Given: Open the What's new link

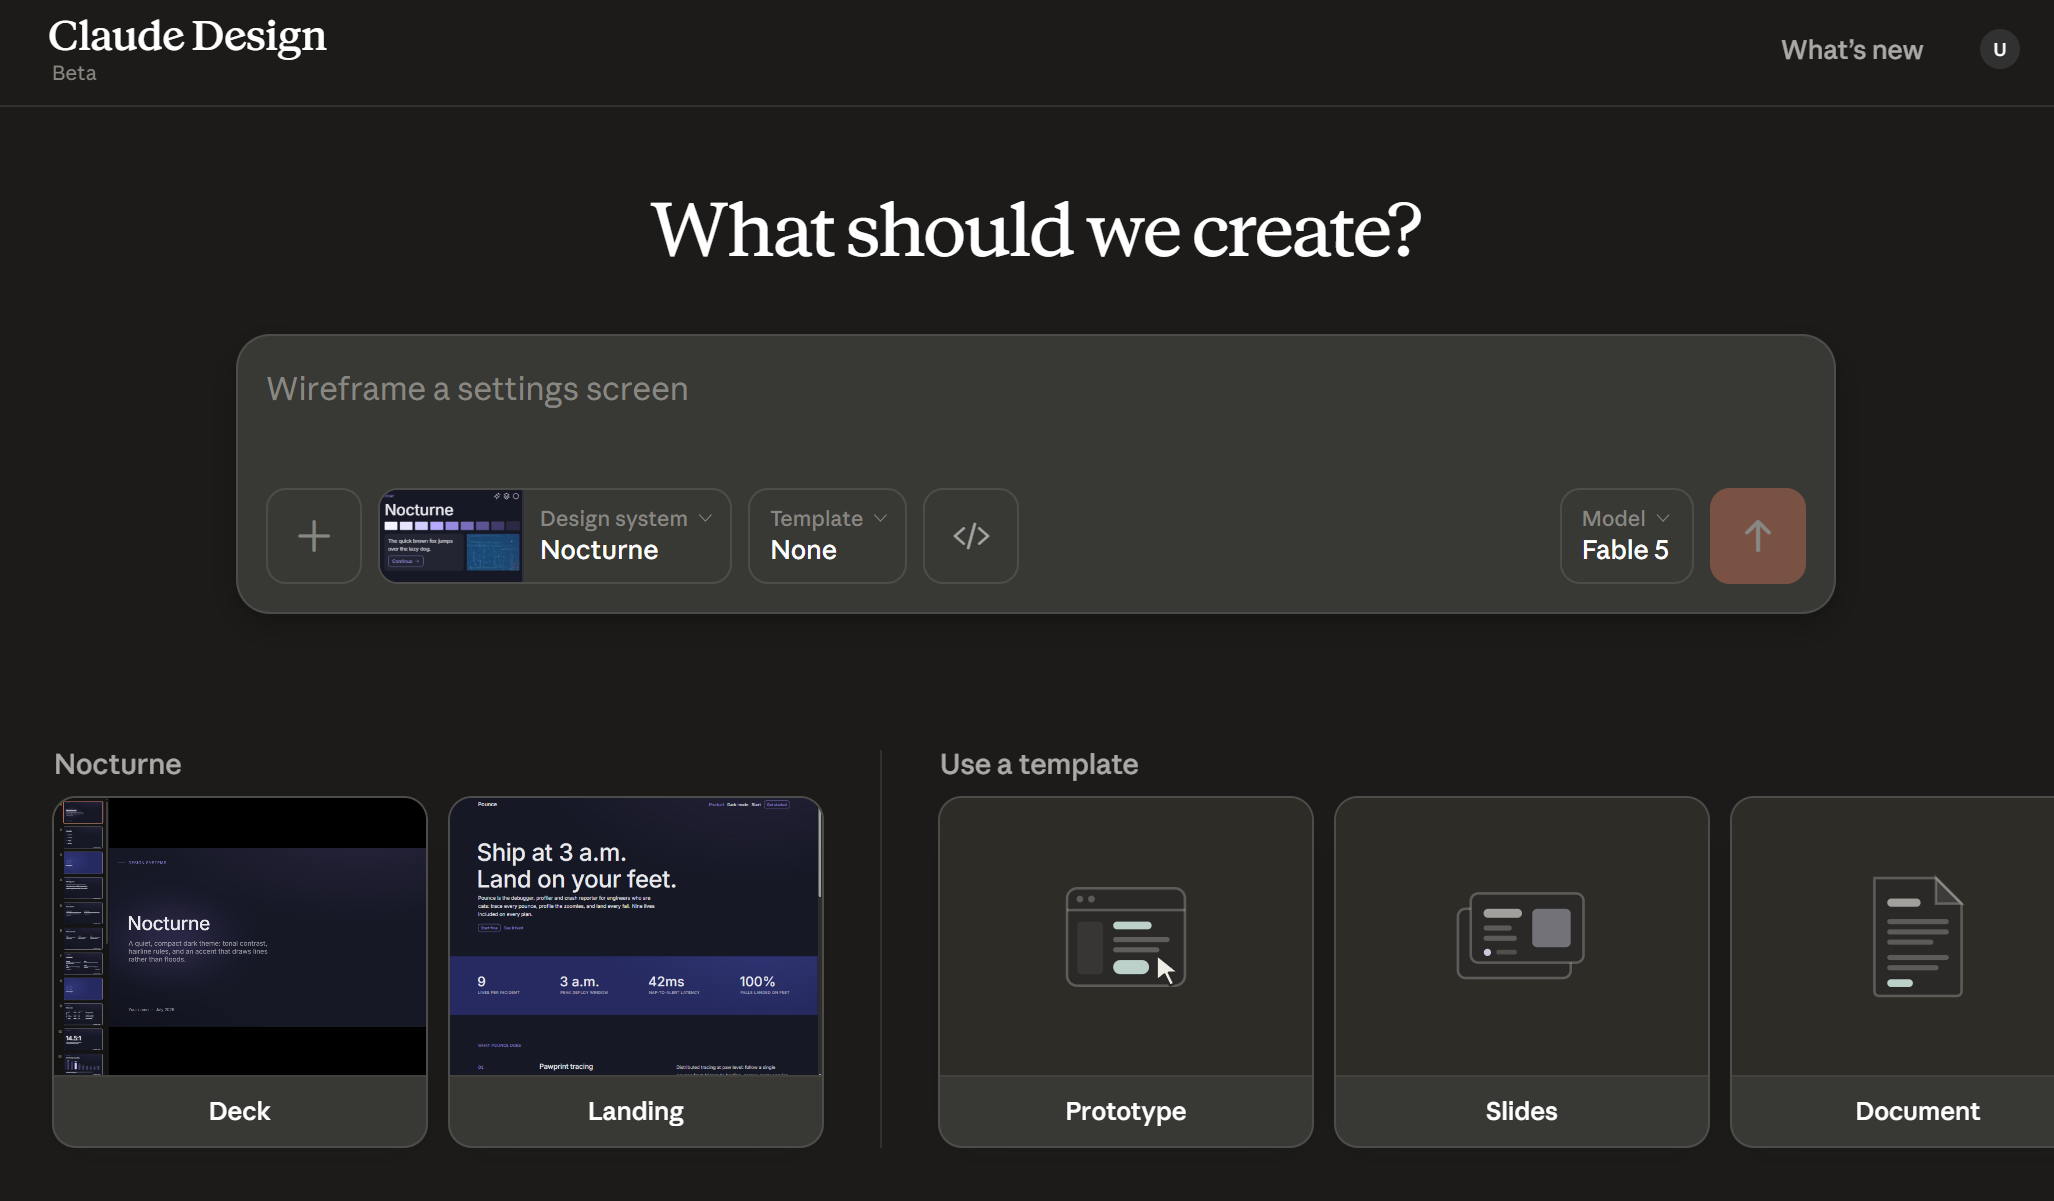Looking at the screenshot, I should point(1852,50).
